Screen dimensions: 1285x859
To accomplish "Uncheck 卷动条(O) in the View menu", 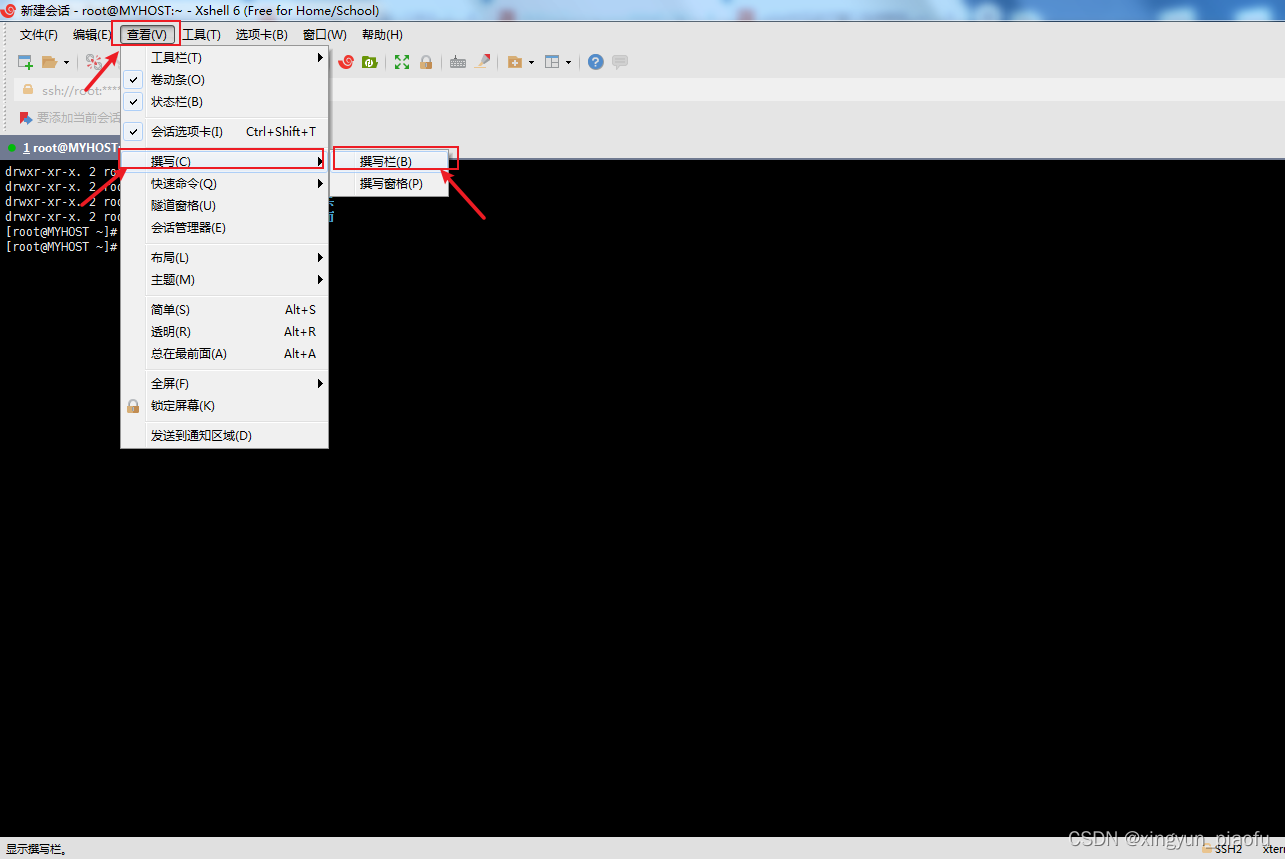I will (224, 80).
